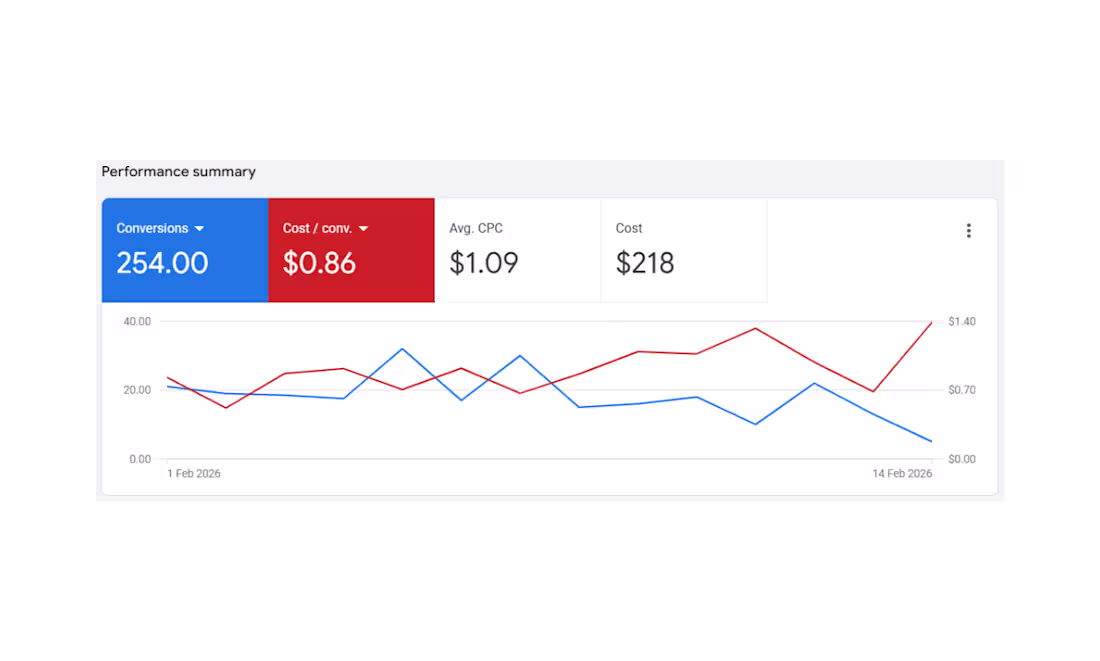Click the red line's final rising endpoint
1100x661 pixels.
click(x=931, y=323)
